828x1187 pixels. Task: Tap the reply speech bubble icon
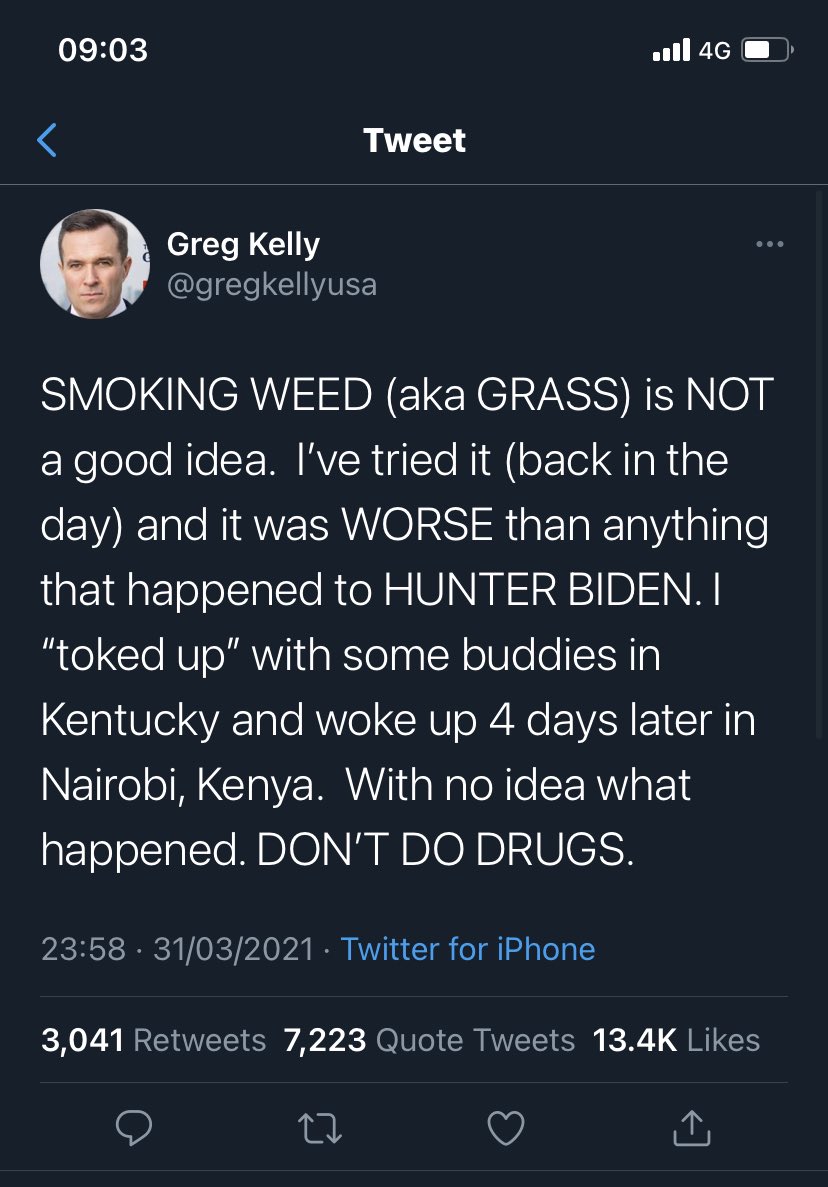click(x=134, y=1128)
